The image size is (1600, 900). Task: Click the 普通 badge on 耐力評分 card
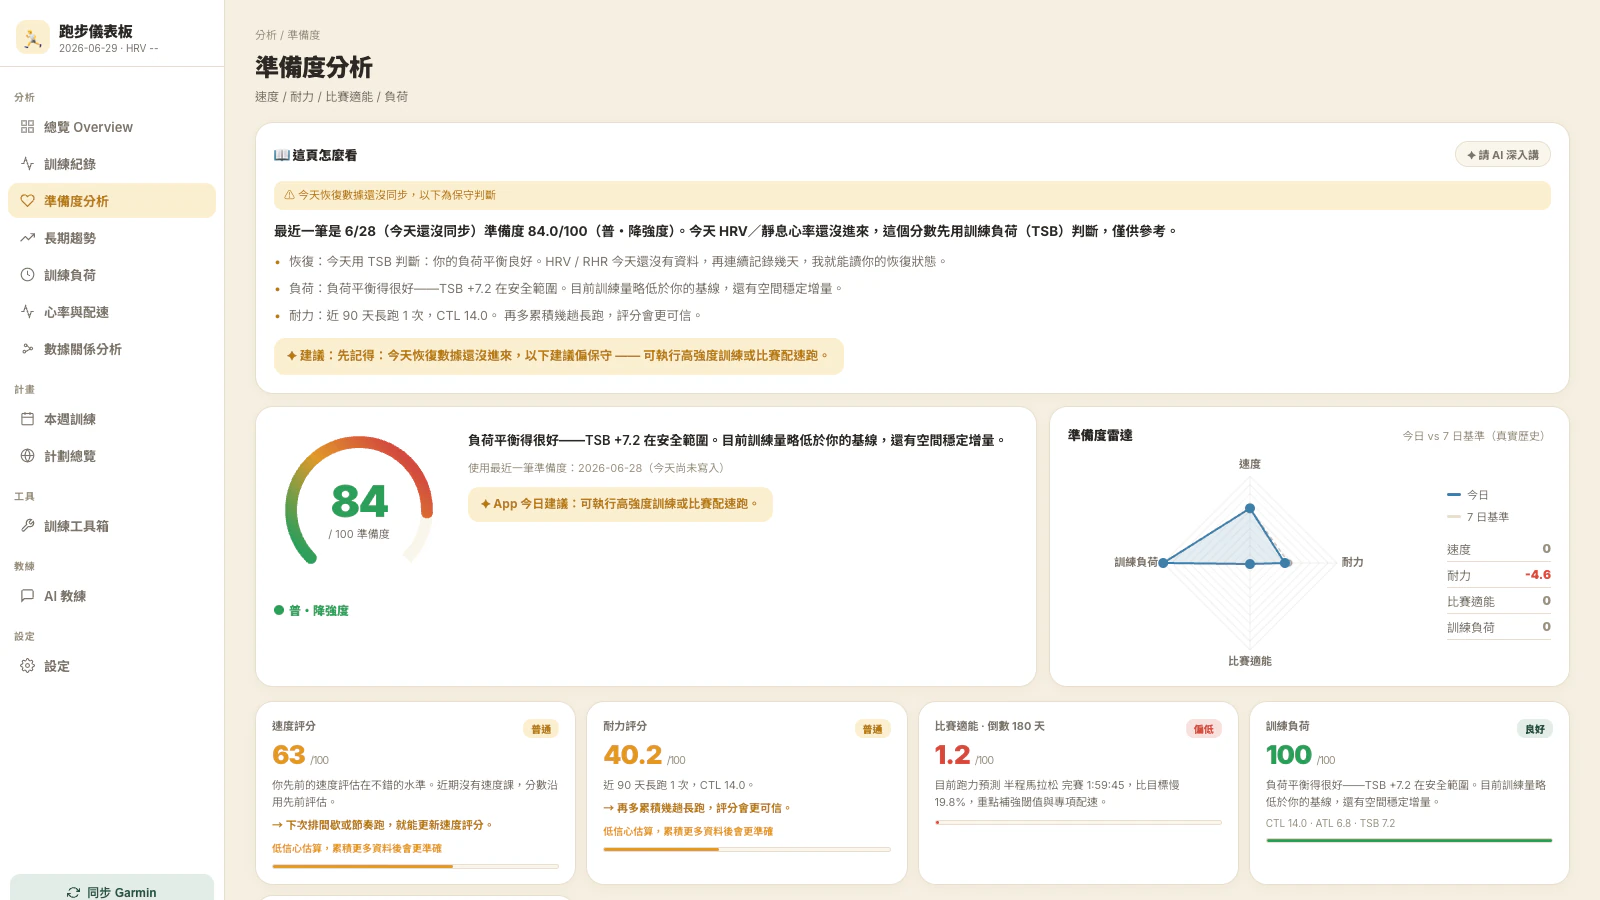point(873,729)
